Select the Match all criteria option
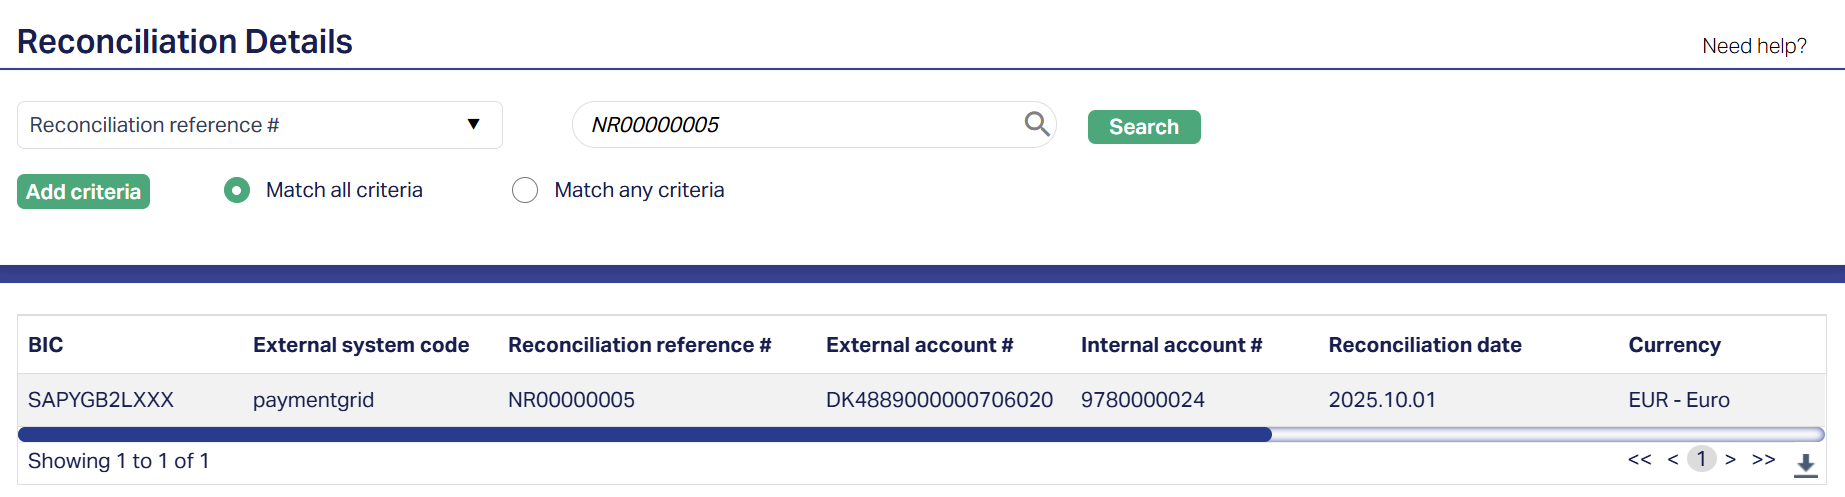This screenshot has height=497, width=1845. tap(238, 190)
